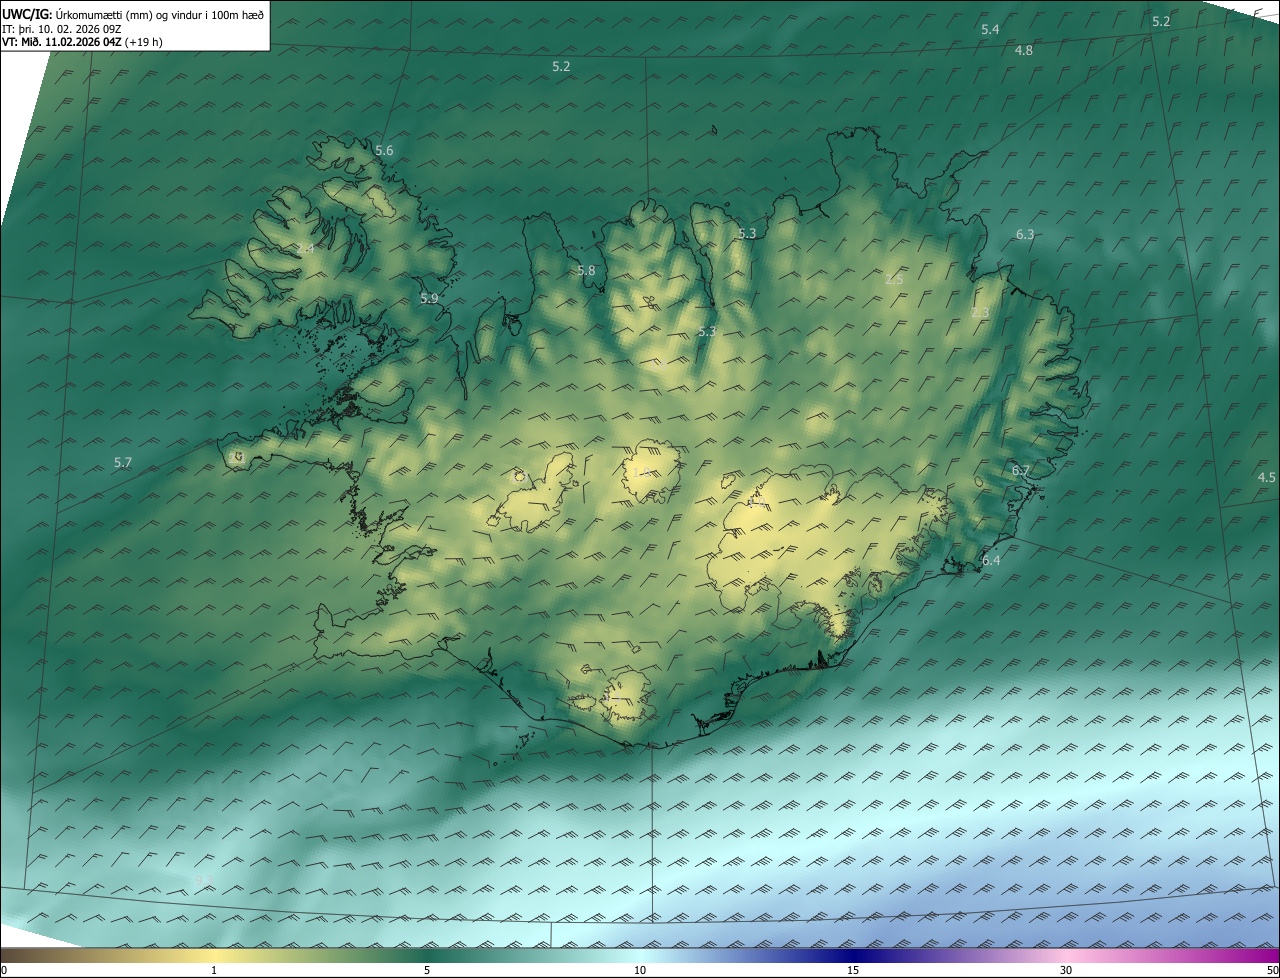Click the "5" label on colour scale
Viewport: 1280px width, 978px height.
pyautogui.click(x=427, y=970)
